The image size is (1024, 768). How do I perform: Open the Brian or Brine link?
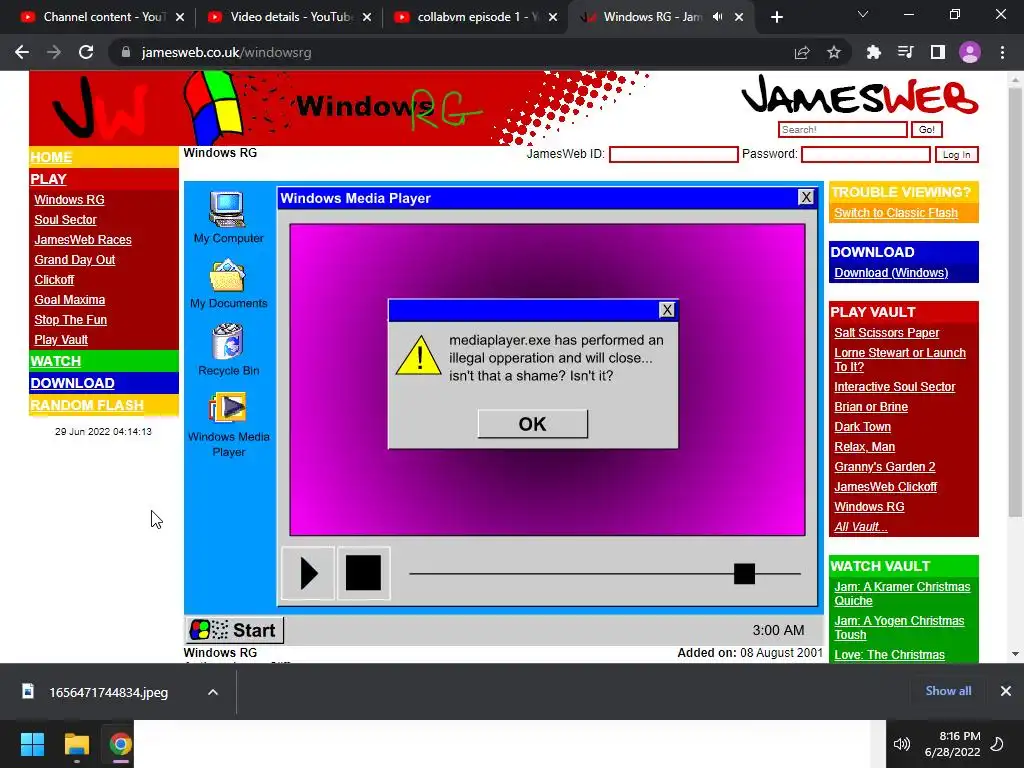pyautogui.click(x=871, y=406)
